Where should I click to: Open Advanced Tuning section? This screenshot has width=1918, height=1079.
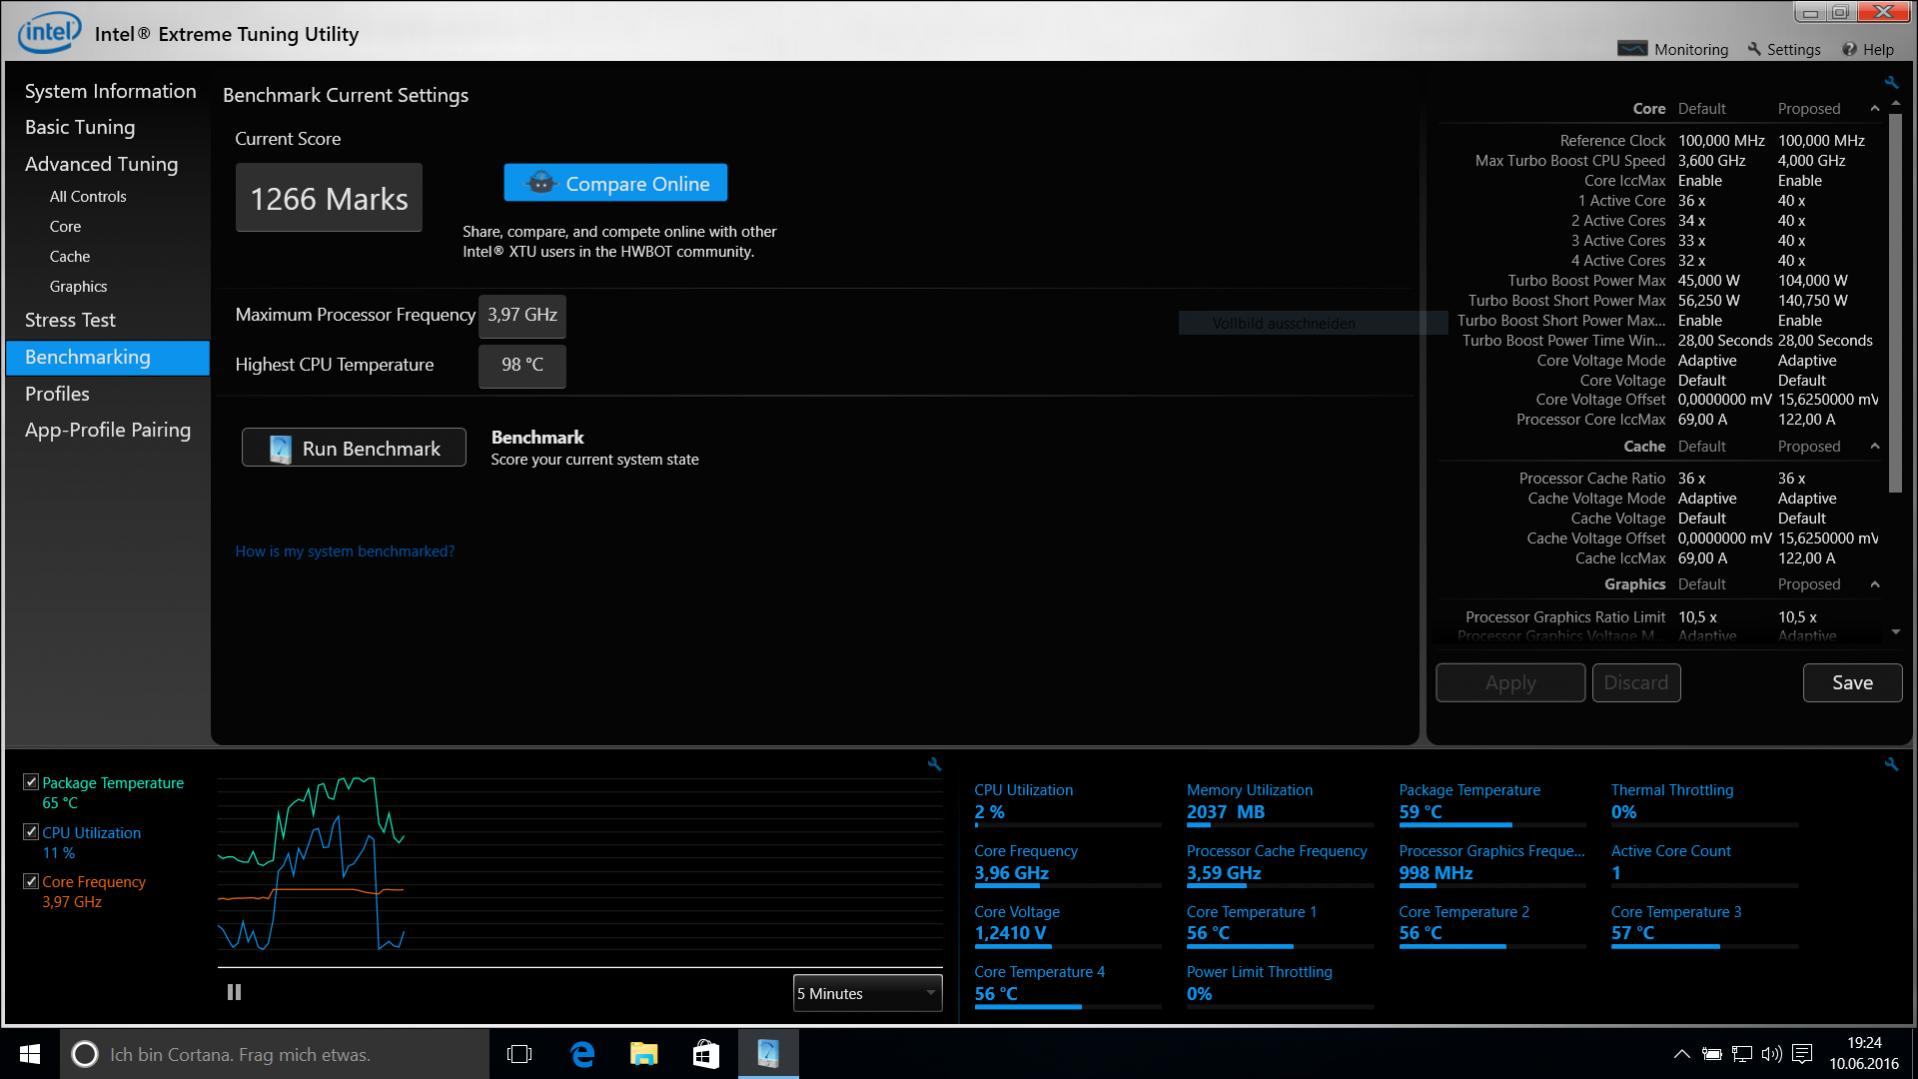101,164
